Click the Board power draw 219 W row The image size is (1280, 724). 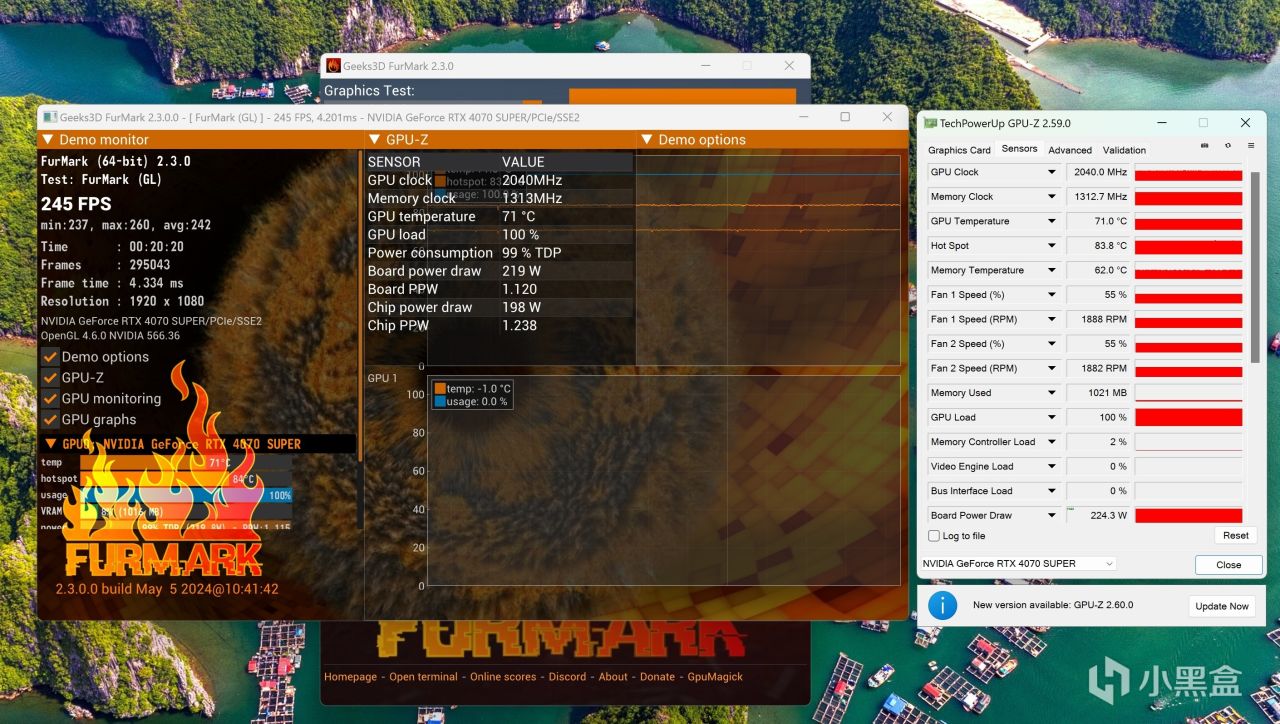tap(499, 271)
